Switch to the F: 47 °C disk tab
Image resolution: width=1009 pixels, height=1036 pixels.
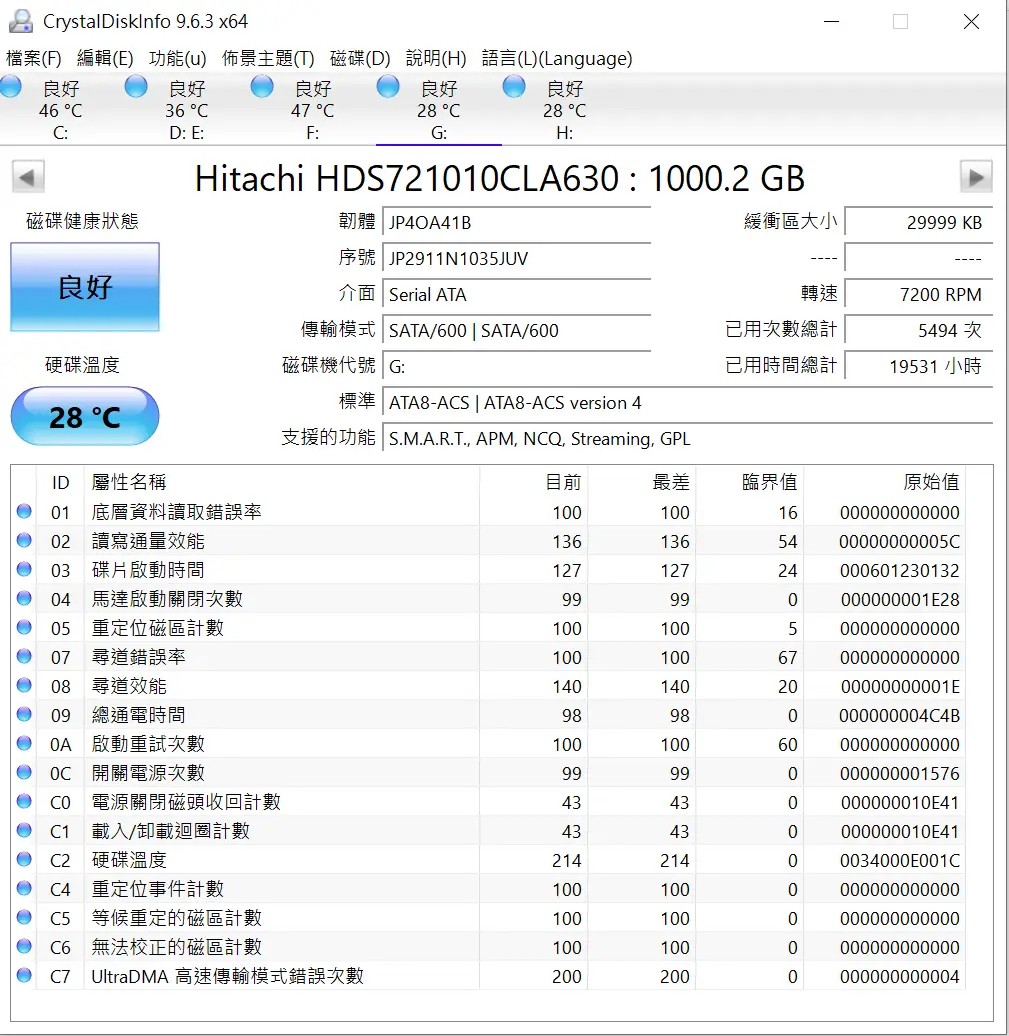coord(313,110)
